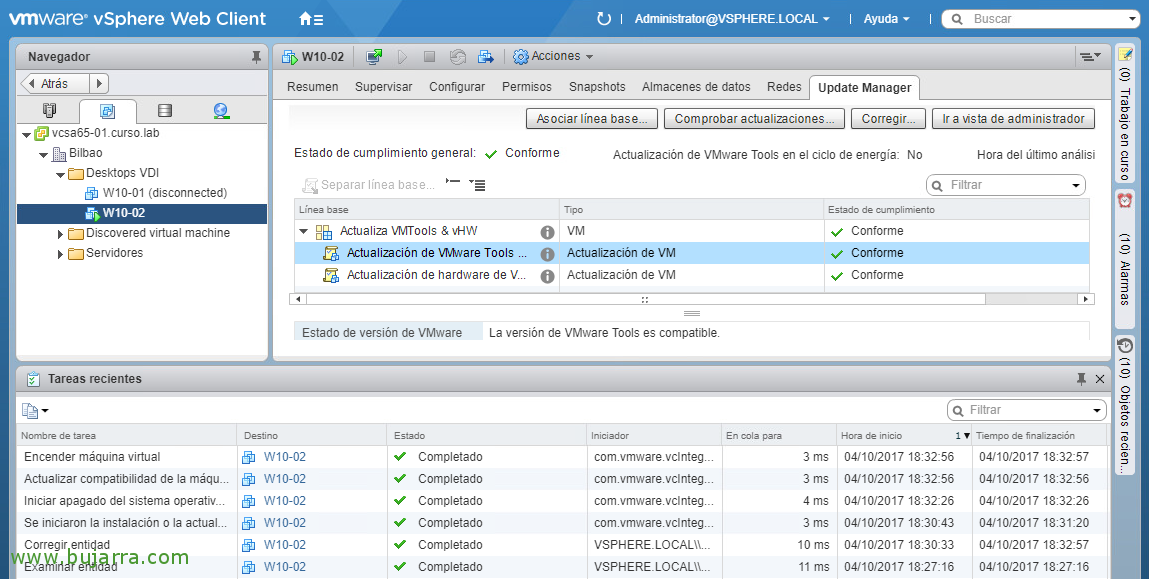Open the vSphere home menu icon

click(311, 19)
